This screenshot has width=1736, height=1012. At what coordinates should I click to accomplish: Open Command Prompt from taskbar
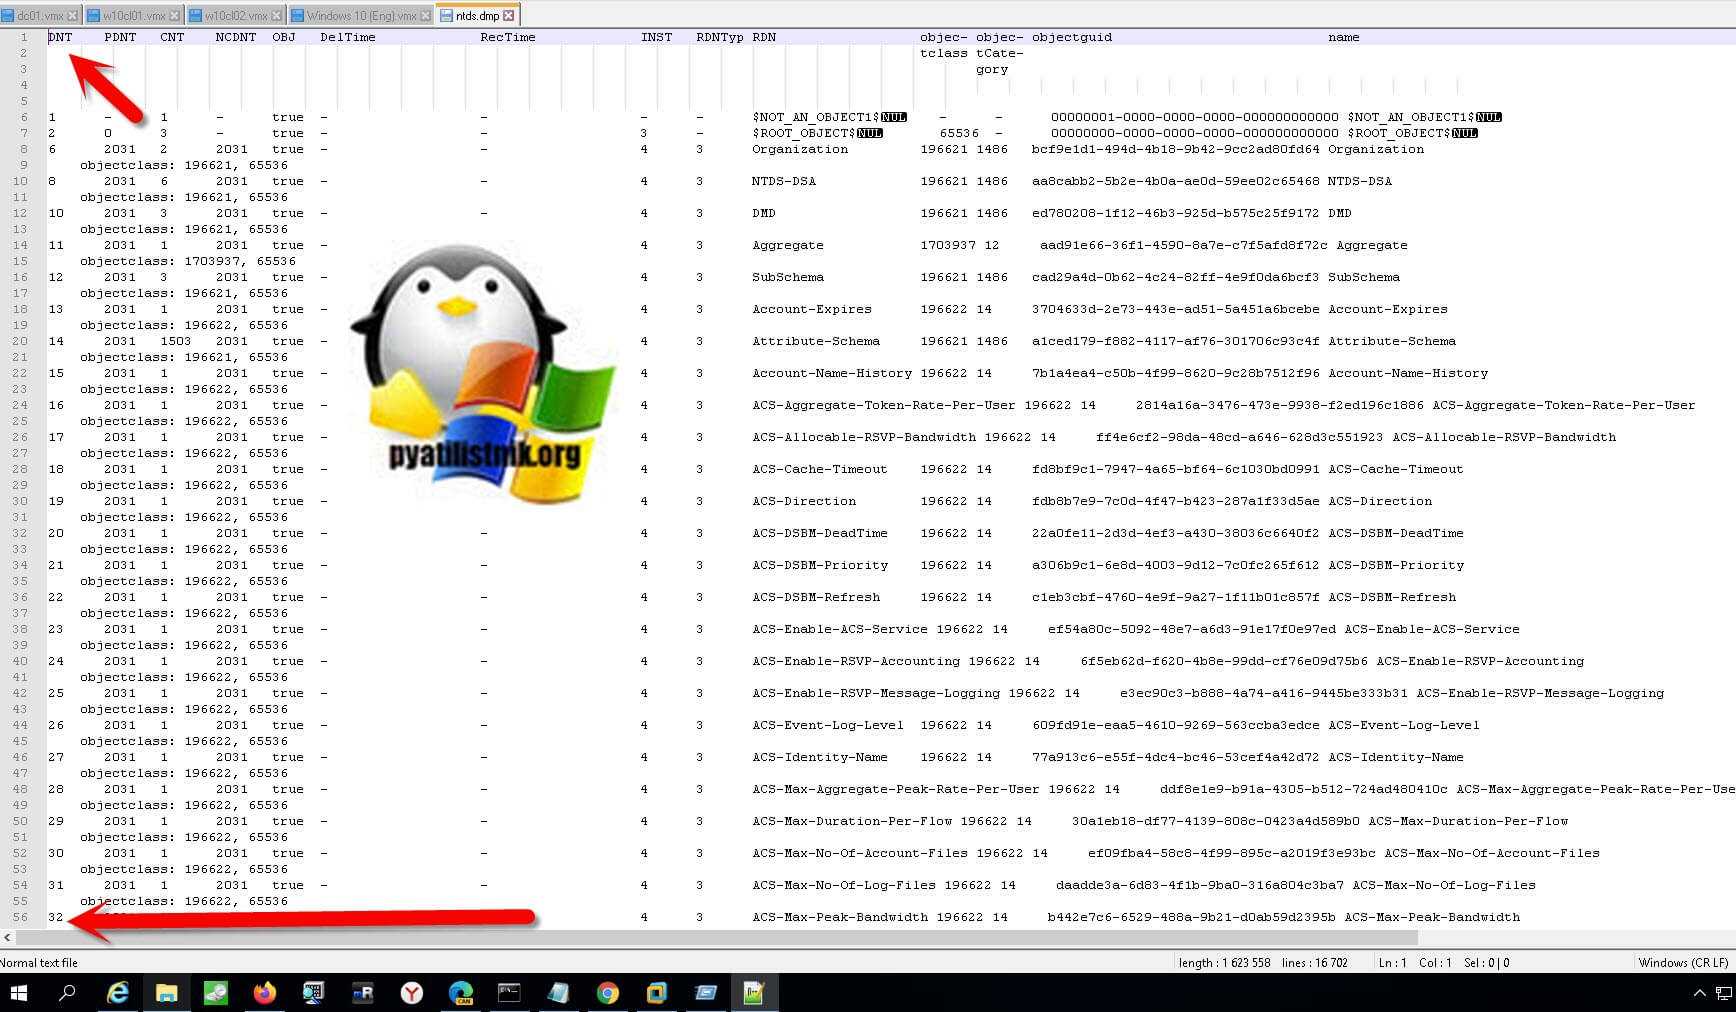pos(509,993)
